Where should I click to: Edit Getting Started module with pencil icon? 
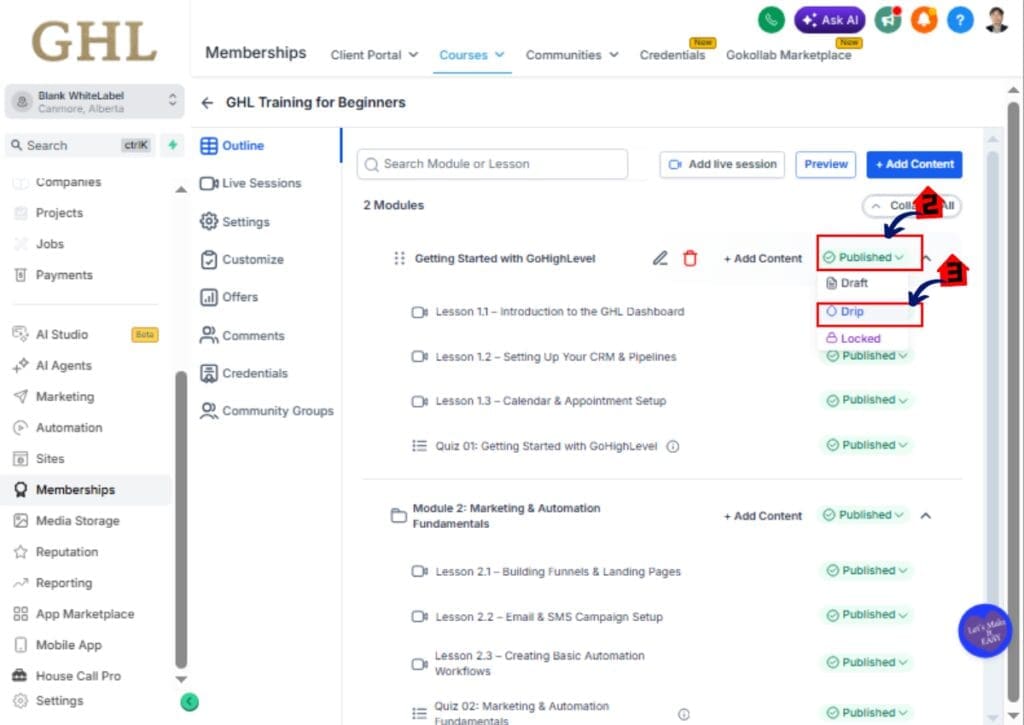(660, 259)
